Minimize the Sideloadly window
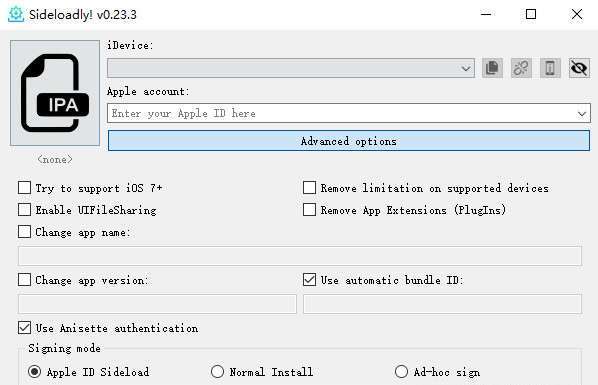 pos(486,14)
